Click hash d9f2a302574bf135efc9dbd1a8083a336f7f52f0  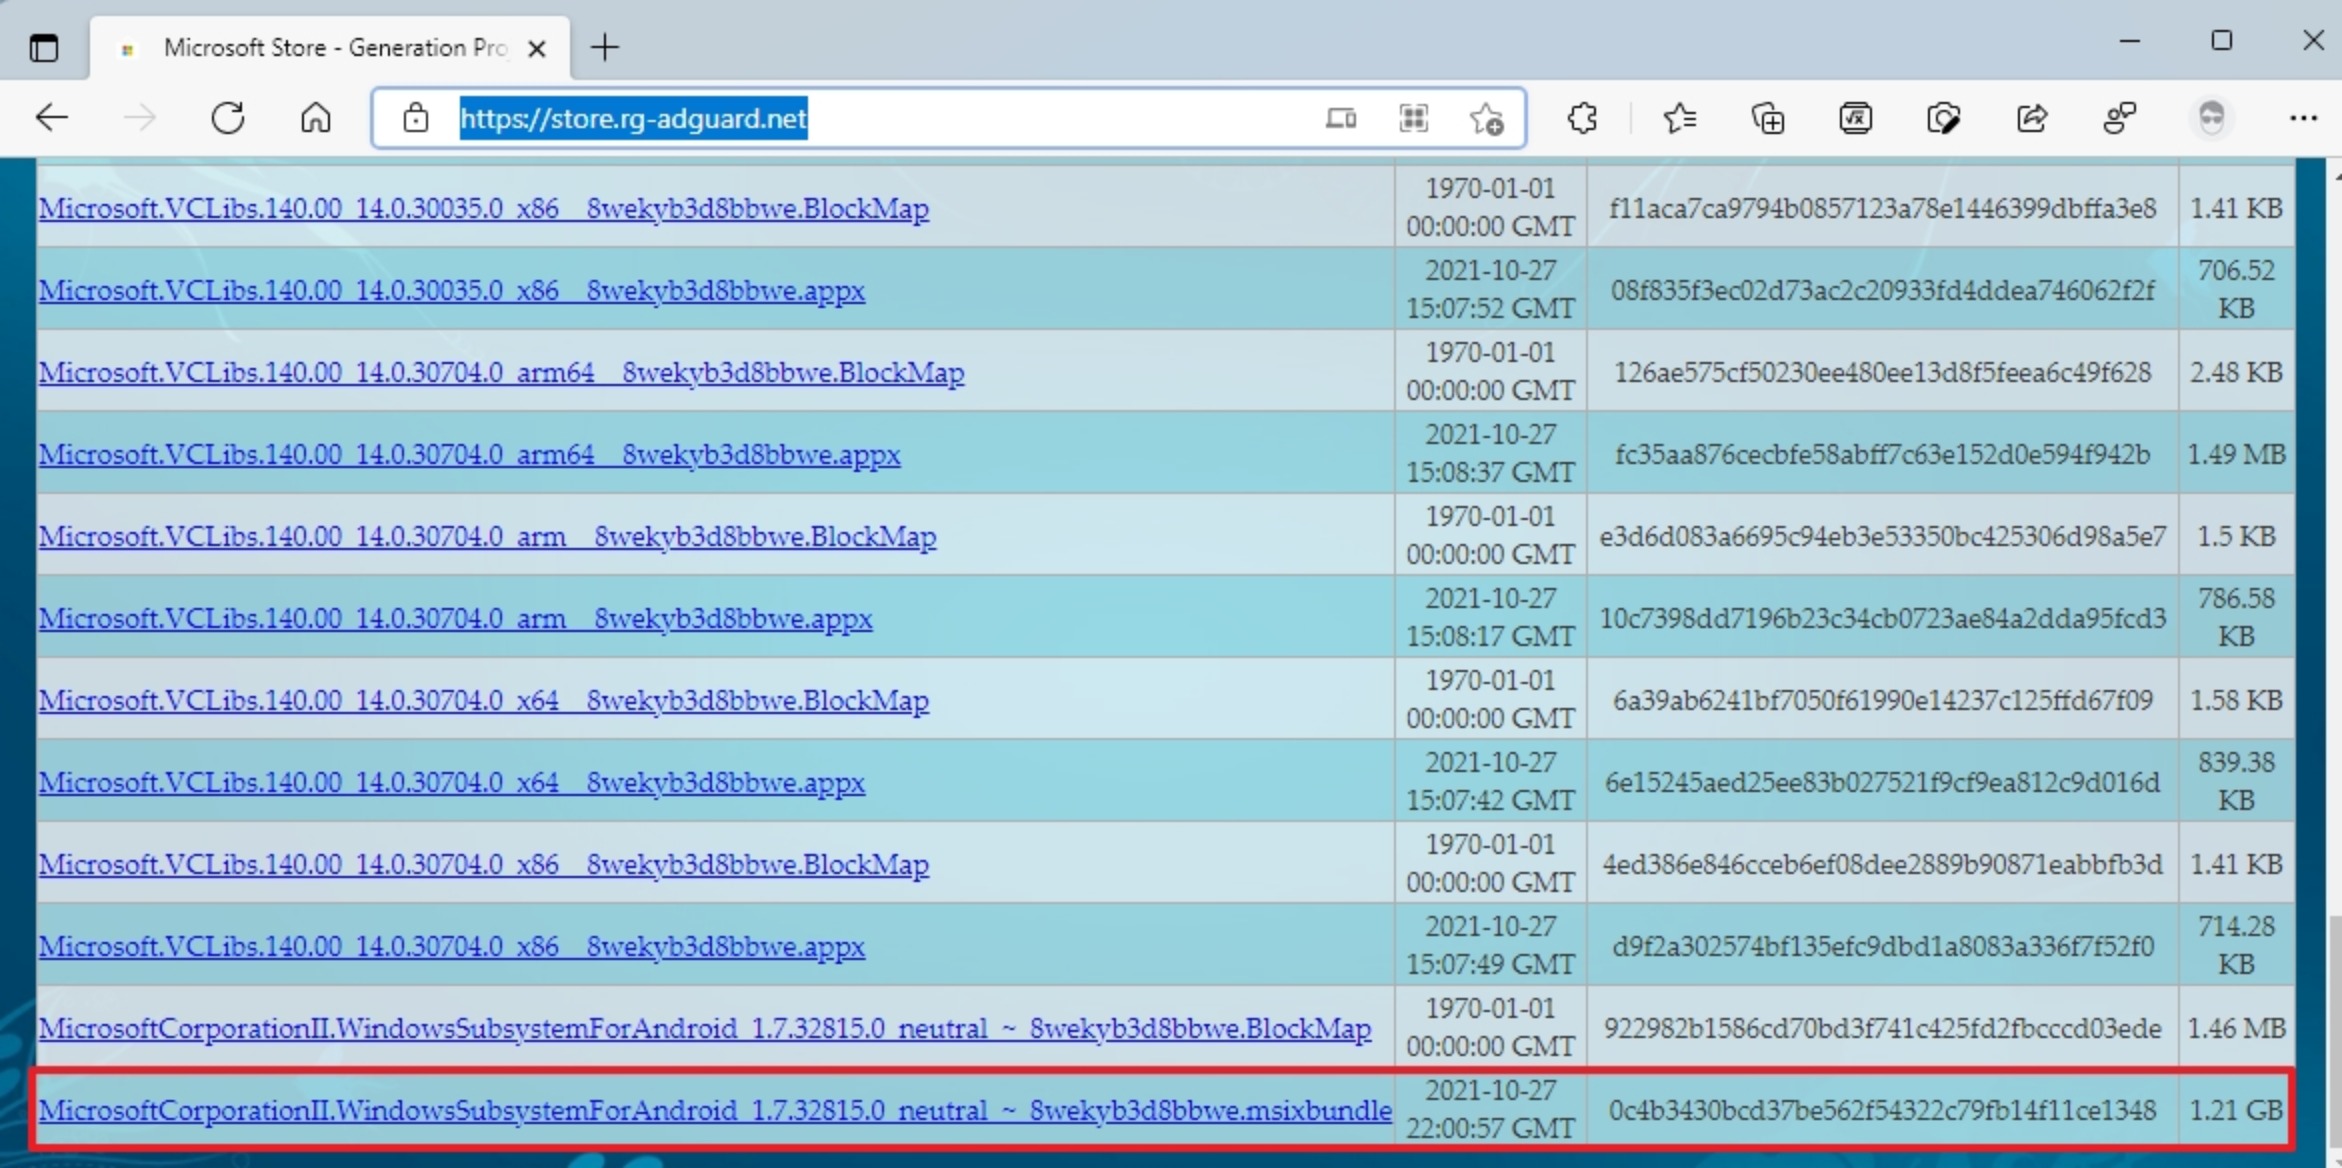point(1882,946)
